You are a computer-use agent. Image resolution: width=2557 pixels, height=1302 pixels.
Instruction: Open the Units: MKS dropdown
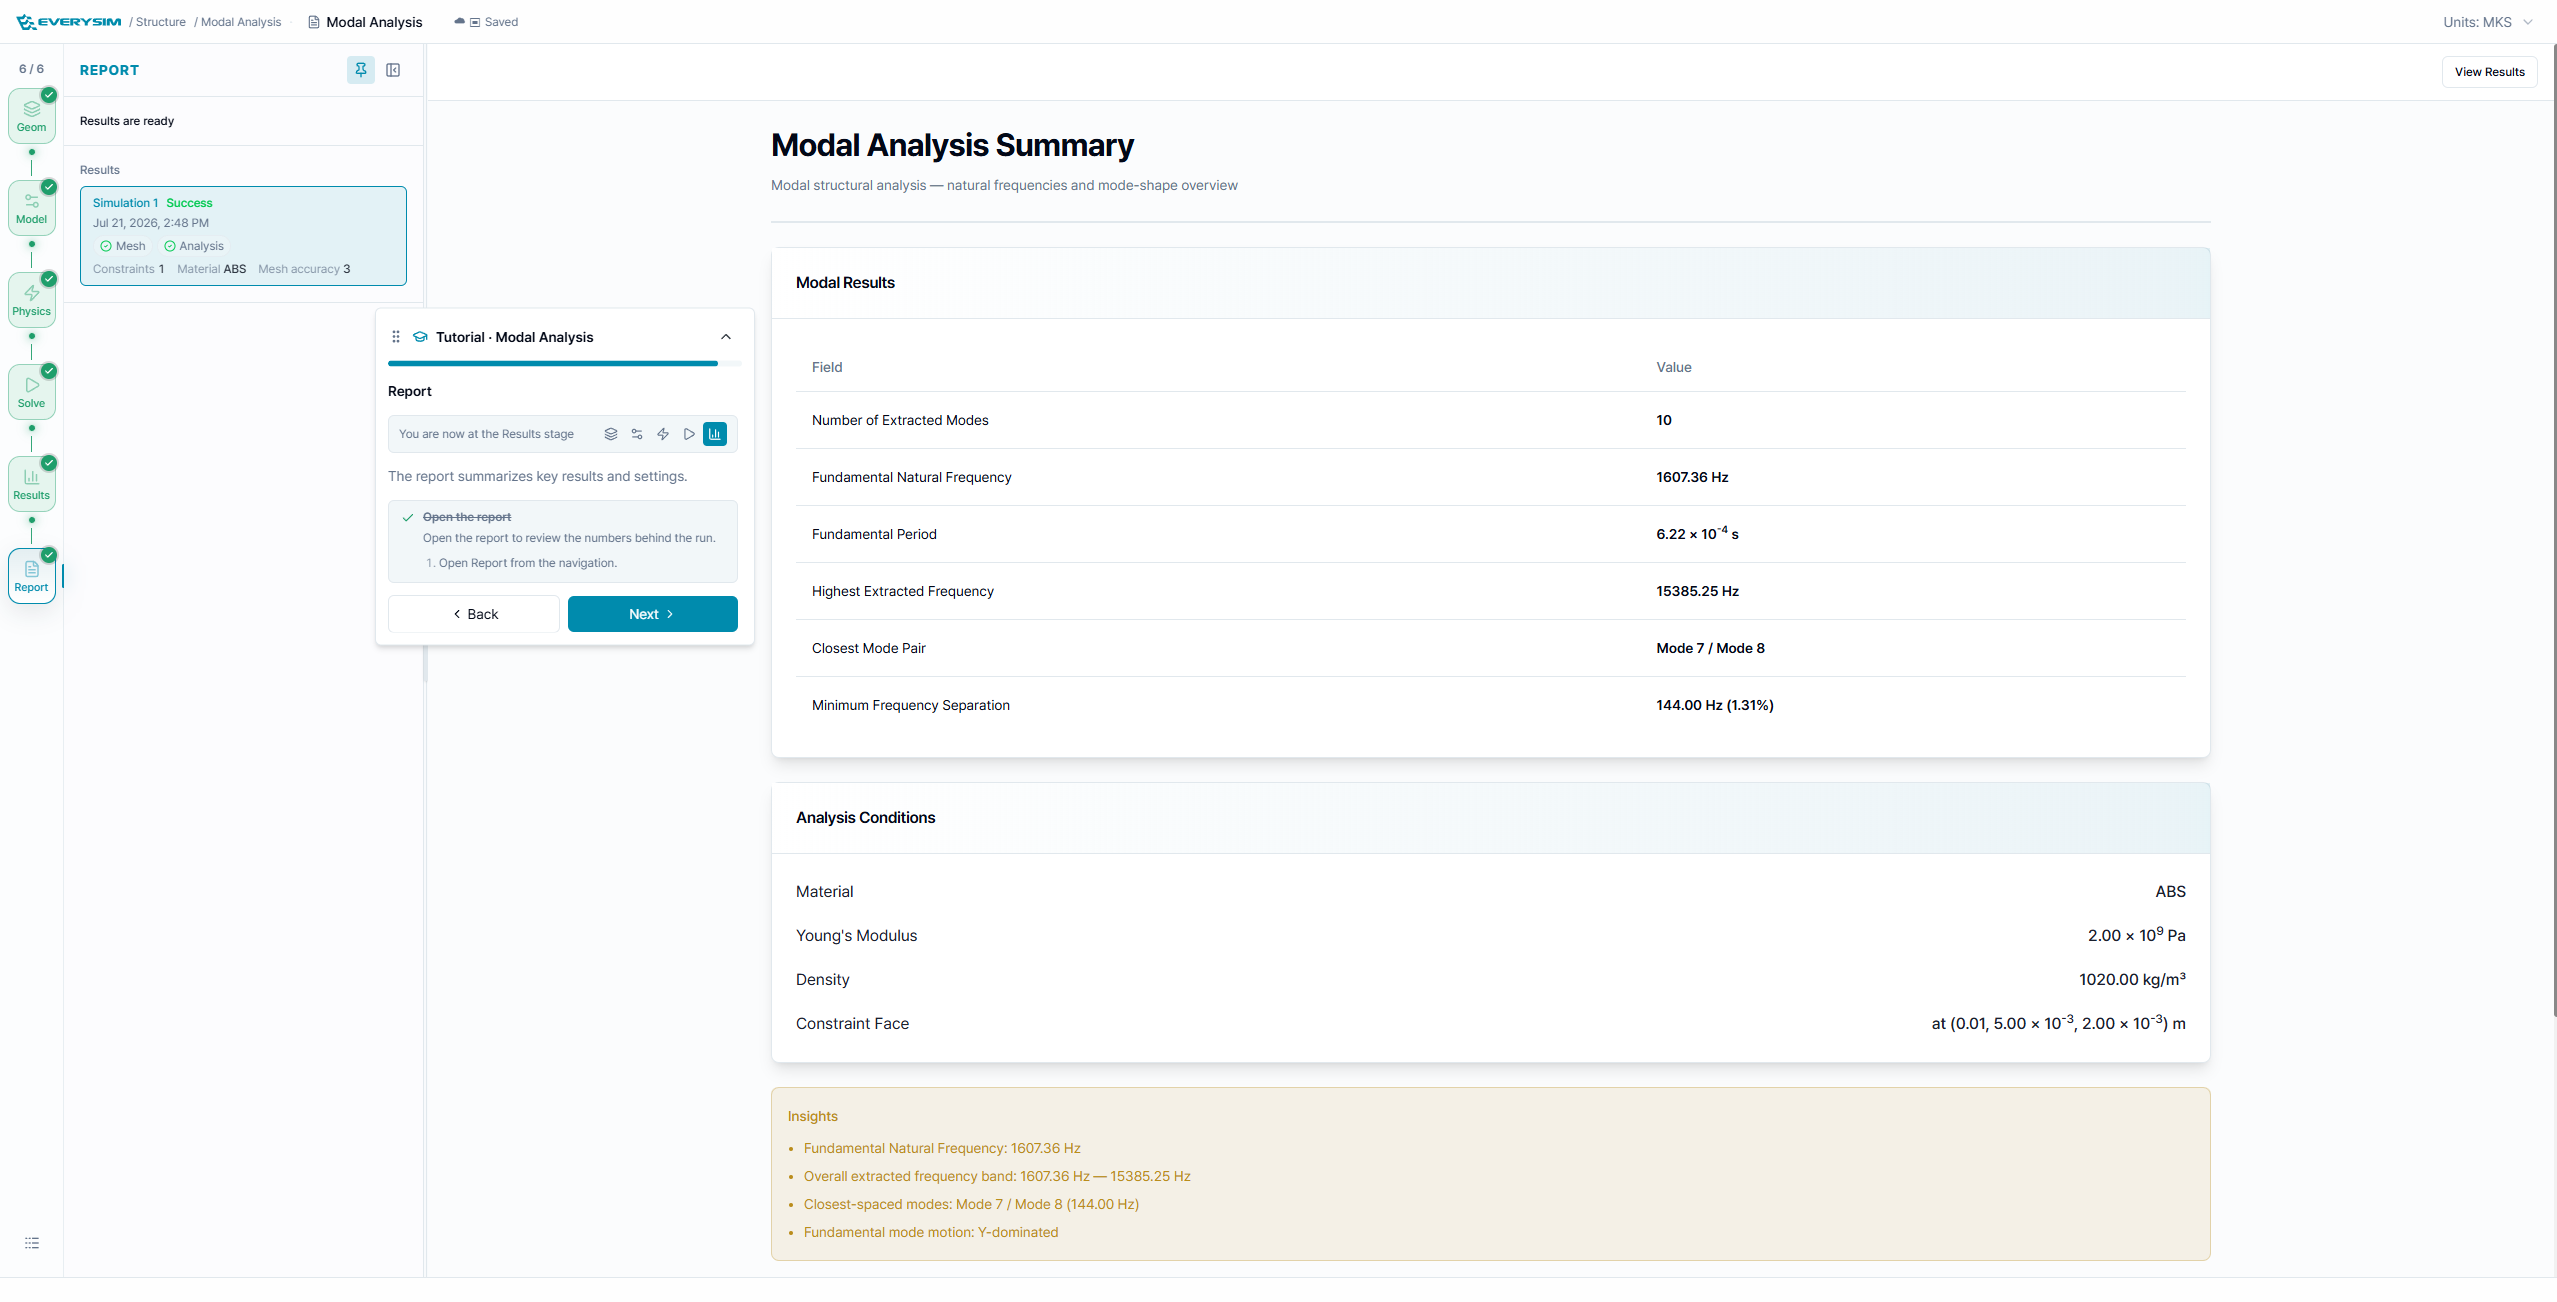(x=2488, y=22)
